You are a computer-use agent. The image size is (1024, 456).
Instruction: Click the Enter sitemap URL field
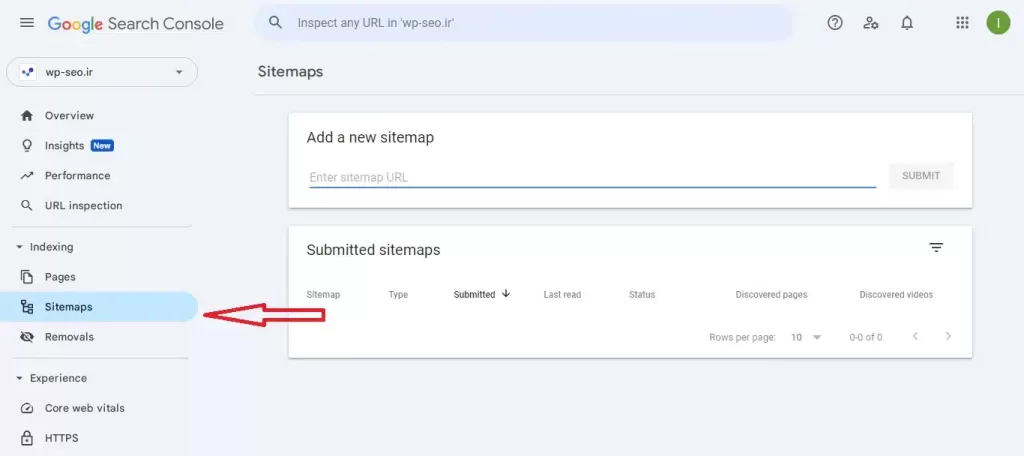point(592,177)
